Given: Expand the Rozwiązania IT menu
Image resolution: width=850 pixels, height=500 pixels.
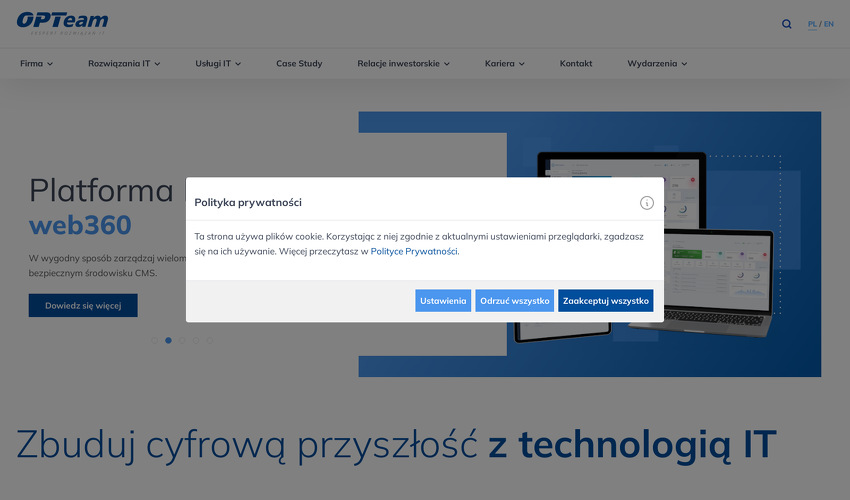Looking at the screenshot, I should coord(124,63).
